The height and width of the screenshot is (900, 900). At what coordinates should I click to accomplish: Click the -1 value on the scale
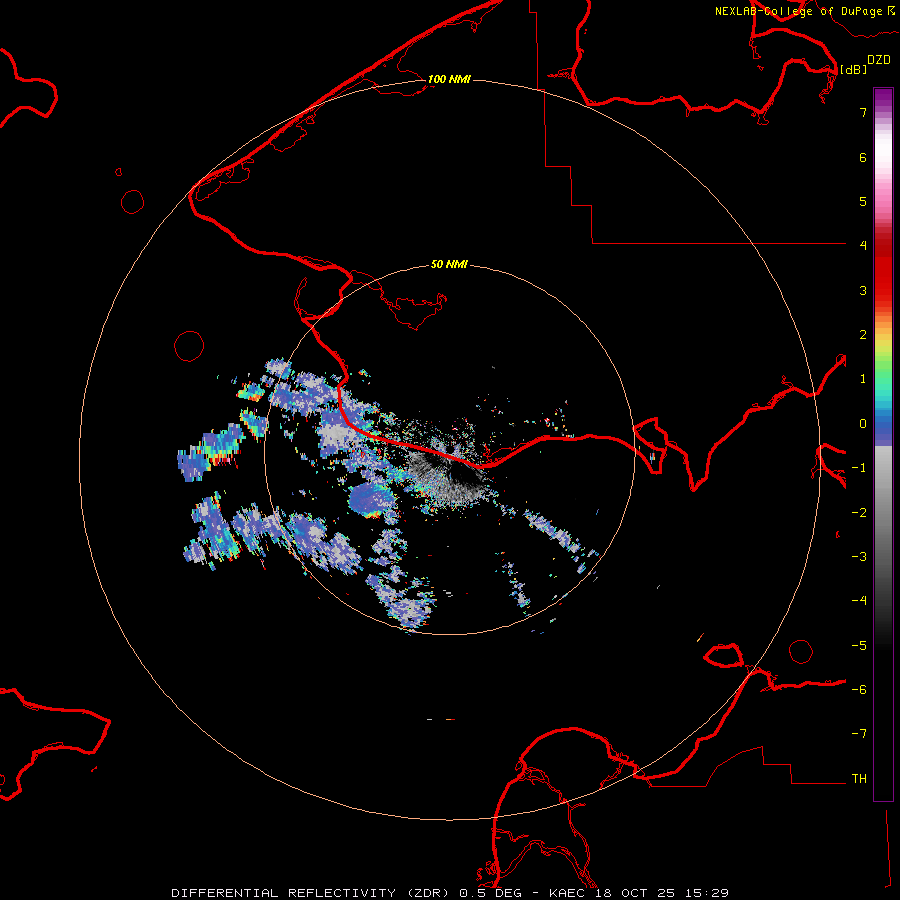coord(859,468)
